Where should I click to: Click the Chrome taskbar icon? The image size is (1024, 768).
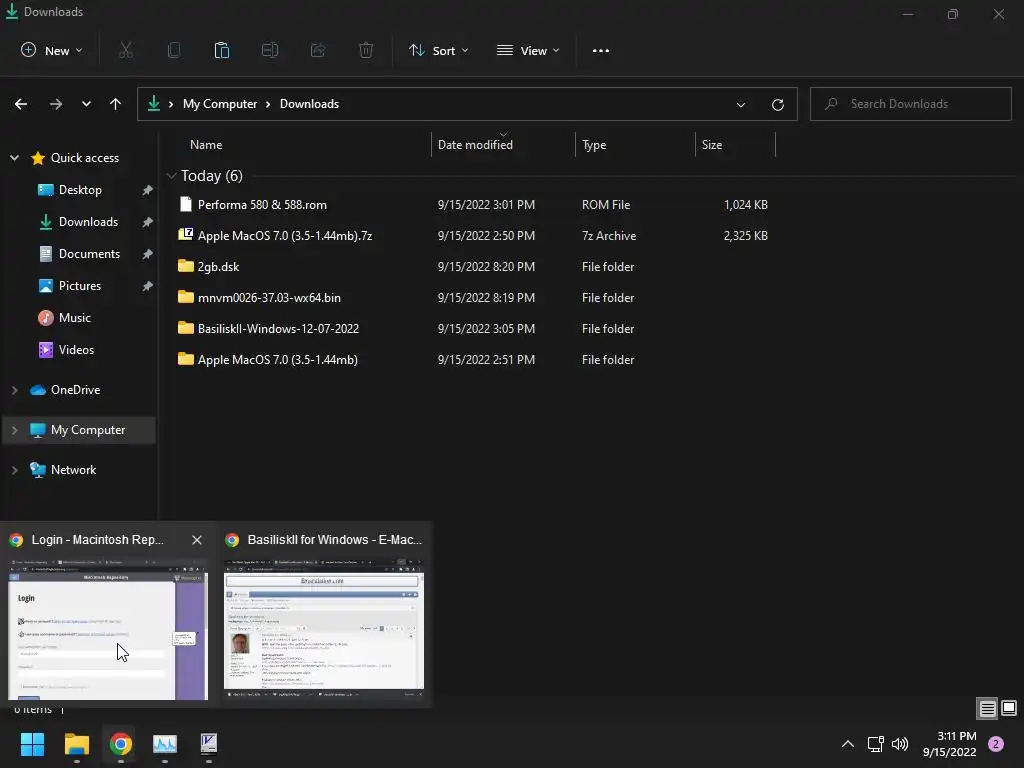[x=121, y=744]
